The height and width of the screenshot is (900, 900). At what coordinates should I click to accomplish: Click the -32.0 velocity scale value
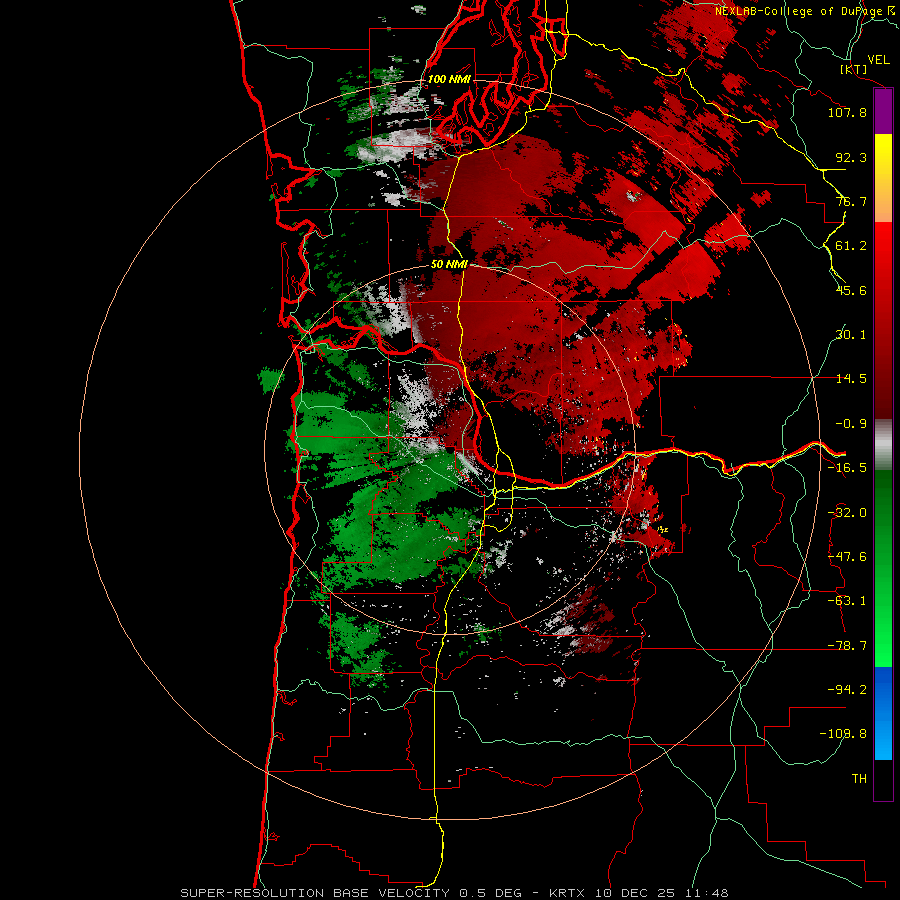point(847,513)
